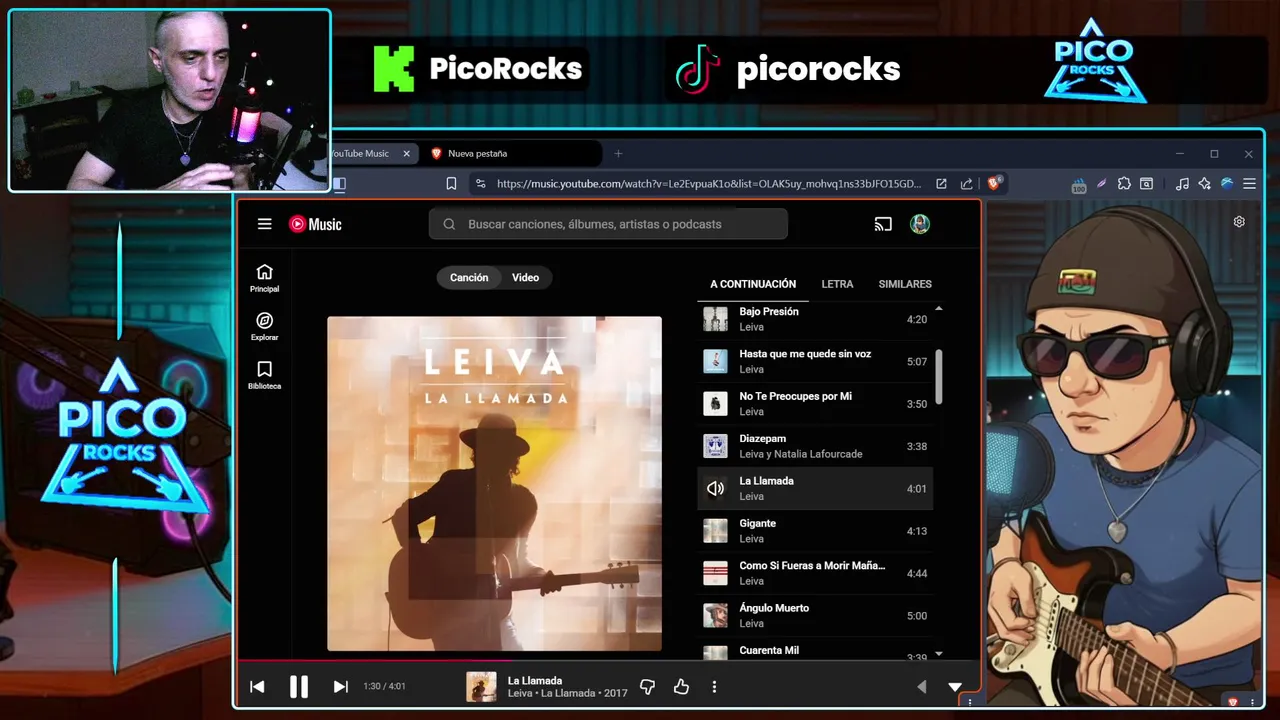The height and width of the screenshot is (720, 1280).
Task: Open the account avatar menu
Action: pyautogui.click(x=920, y=224)
